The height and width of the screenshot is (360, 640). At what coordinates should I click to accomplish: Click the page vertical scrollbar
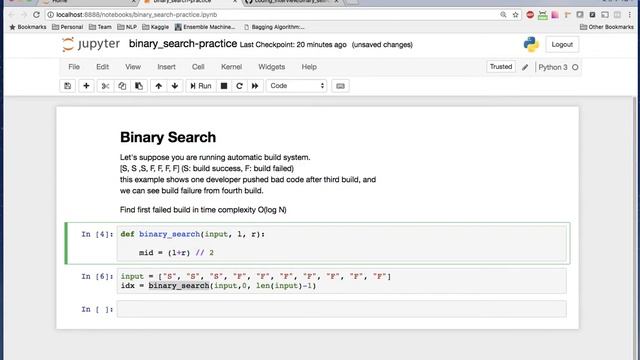tap(634, 228)
